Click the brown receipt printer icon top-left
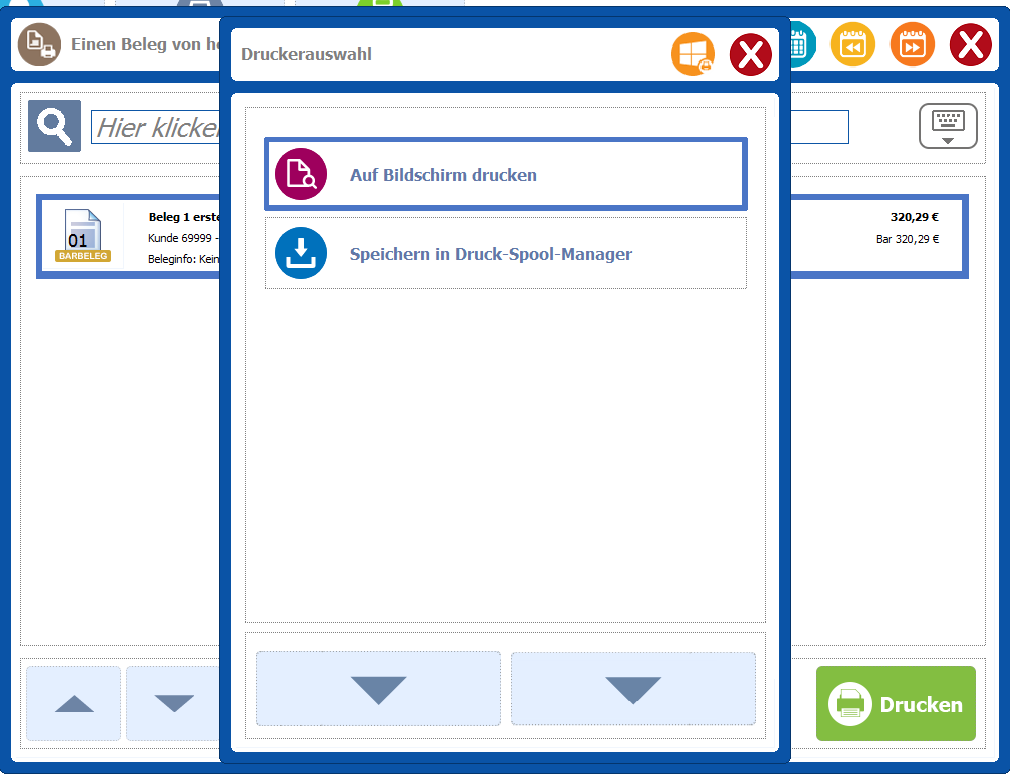 [39, 45]
